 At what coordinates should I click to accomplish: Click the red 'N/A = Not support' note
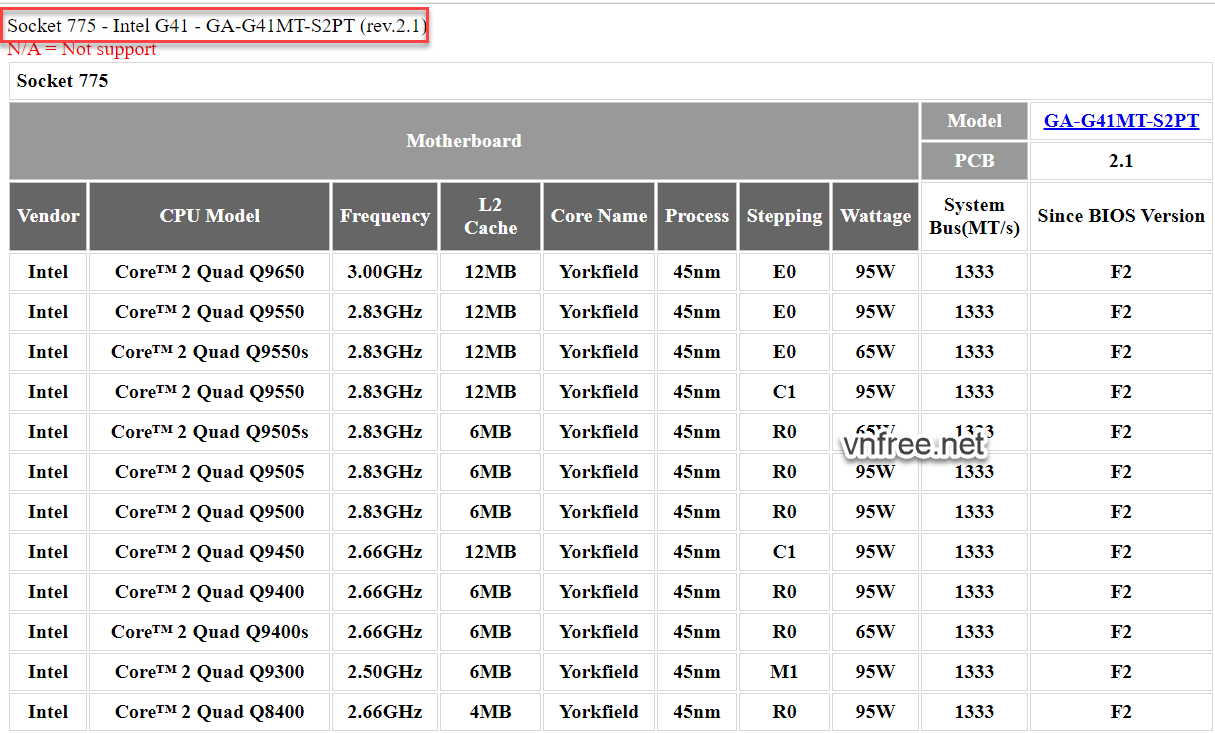(x=82, y=49)
